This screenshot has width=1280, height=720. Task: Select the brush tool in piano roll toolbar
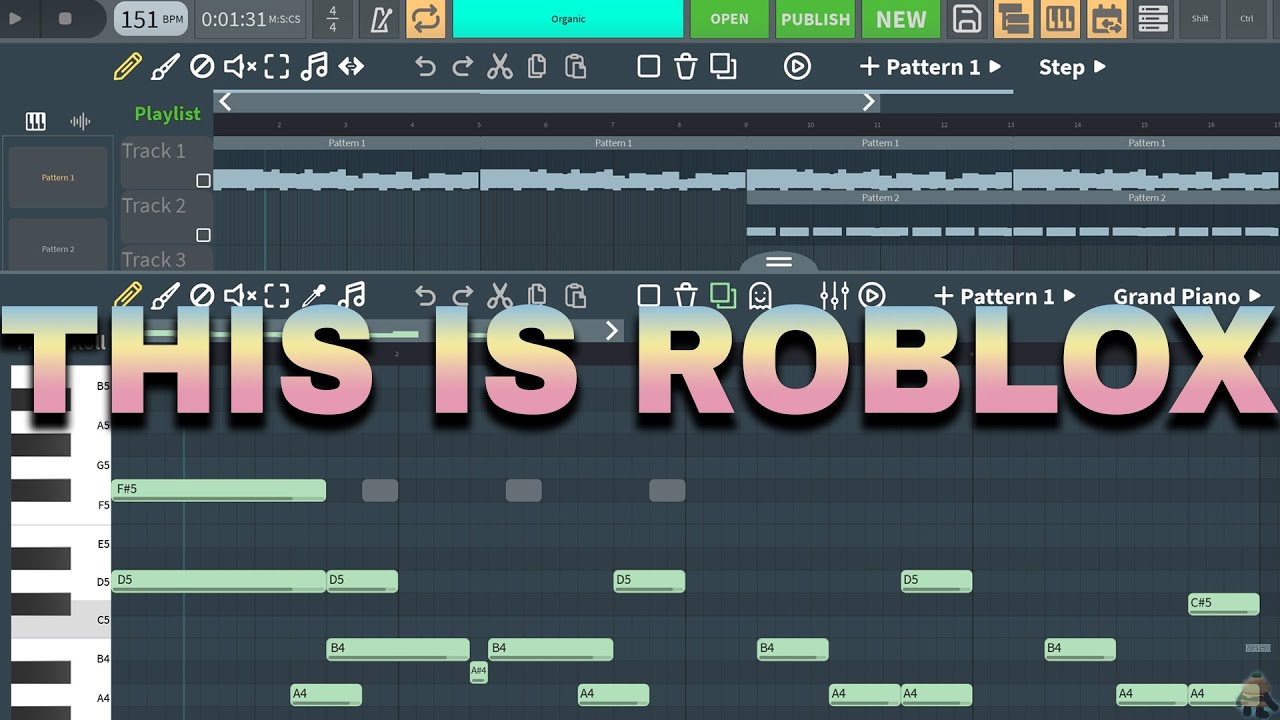point(165,296)
